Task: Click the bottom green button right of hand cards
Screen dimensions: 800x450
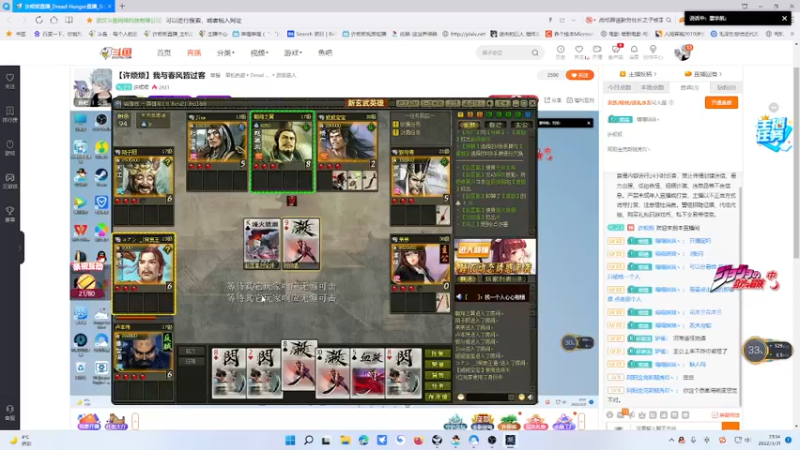Action: pyautogui.click(x=438, y=396)
